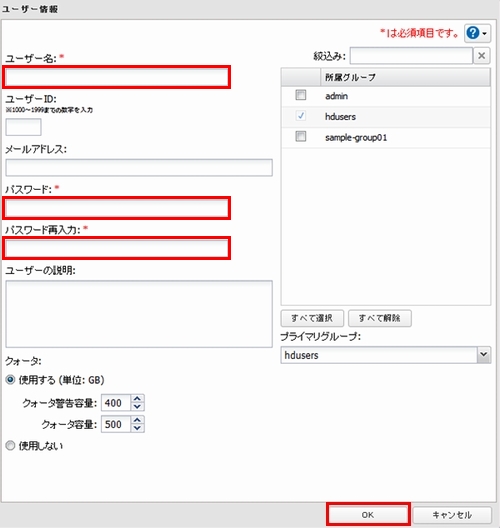
Task: Focus the メールアドレス input field
Action: click(139, 168)
